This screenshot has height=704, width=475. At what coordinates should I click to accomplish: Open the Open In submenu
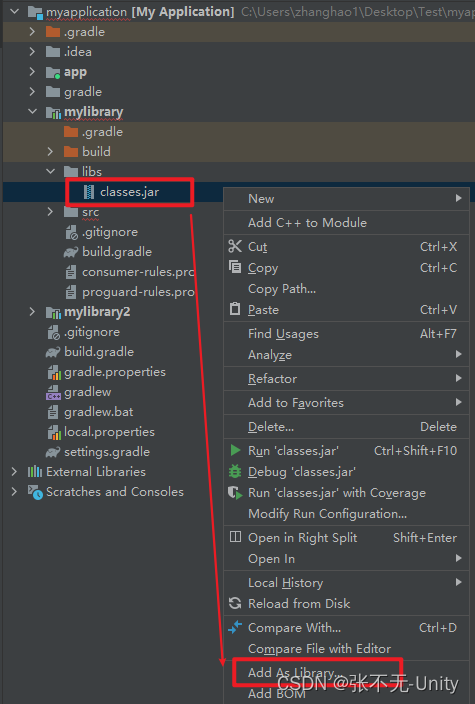346,559
